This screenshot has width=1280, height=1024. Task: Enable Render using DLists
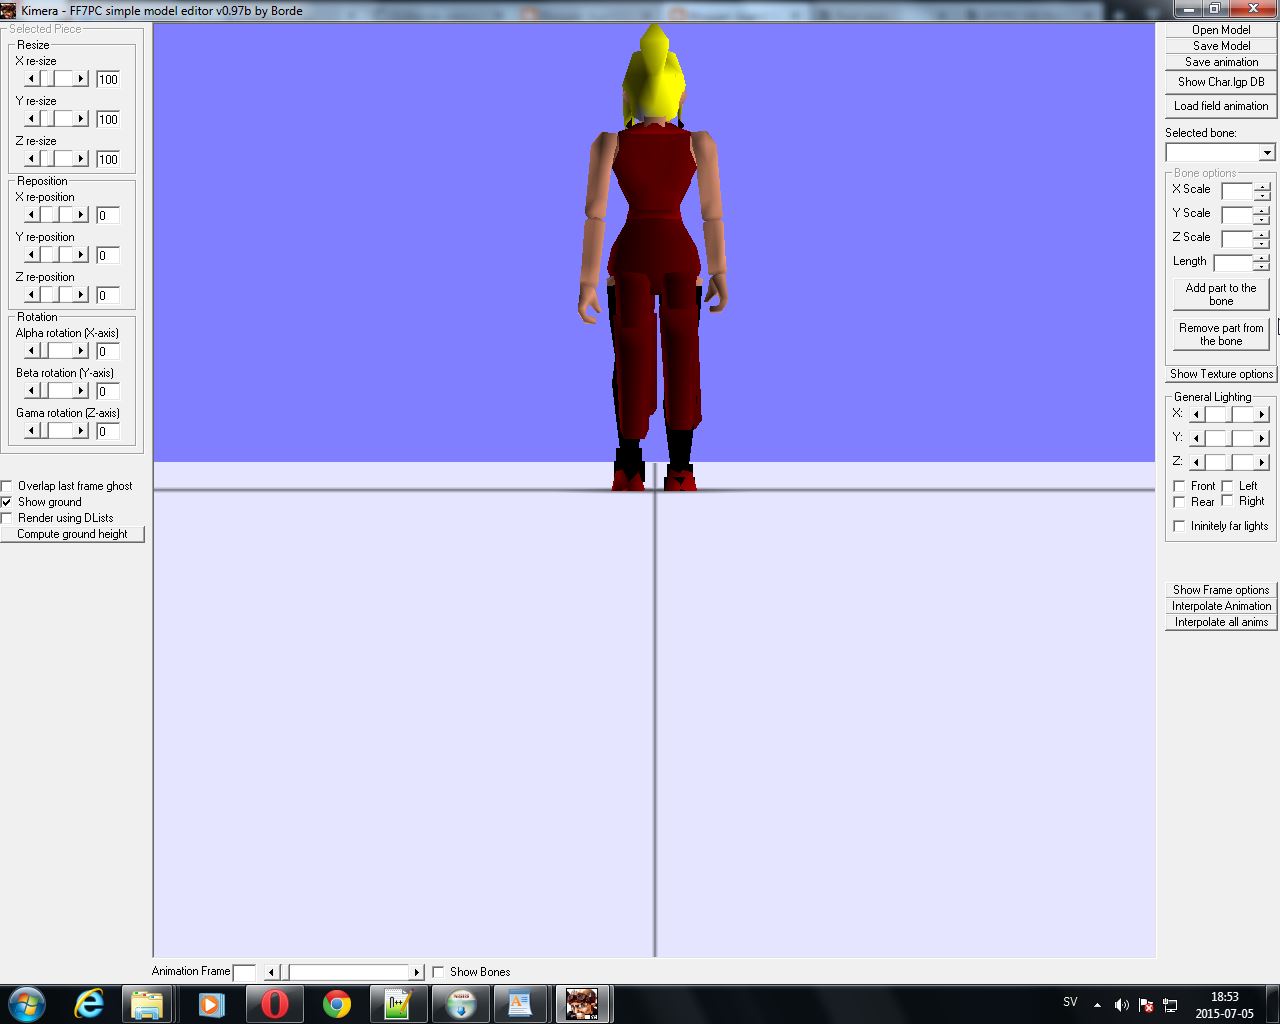(x=7, y=518)
